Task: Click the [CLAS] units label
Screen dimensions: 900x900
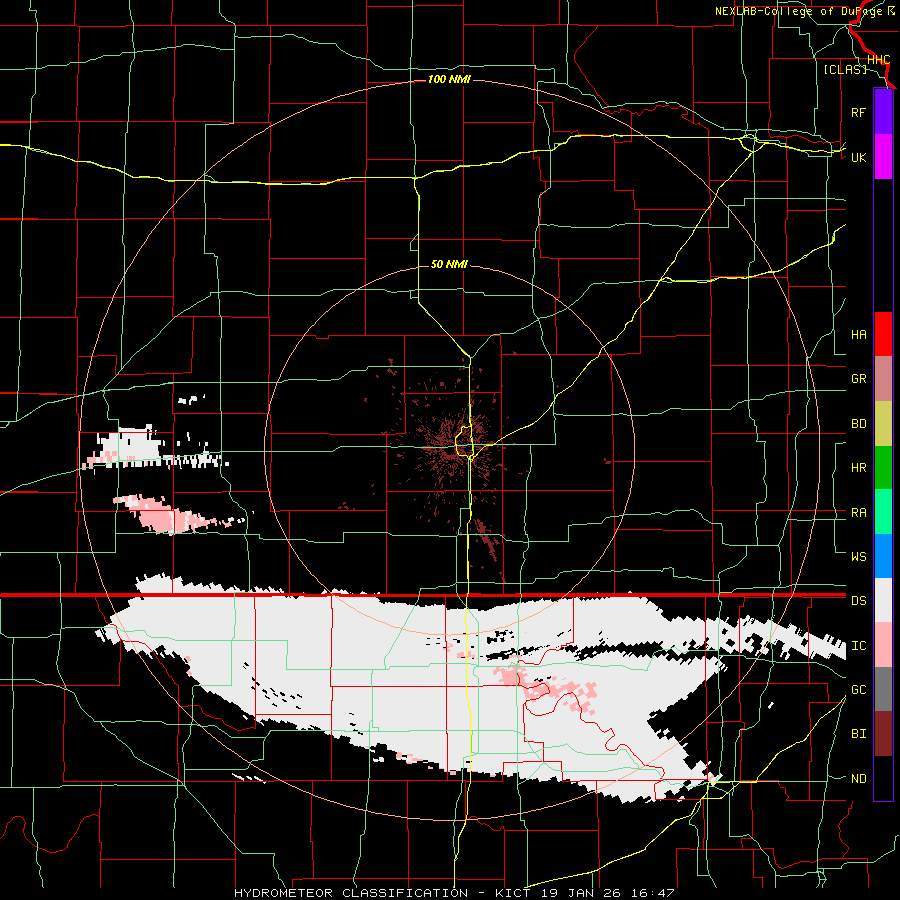Action: point(845,69)
